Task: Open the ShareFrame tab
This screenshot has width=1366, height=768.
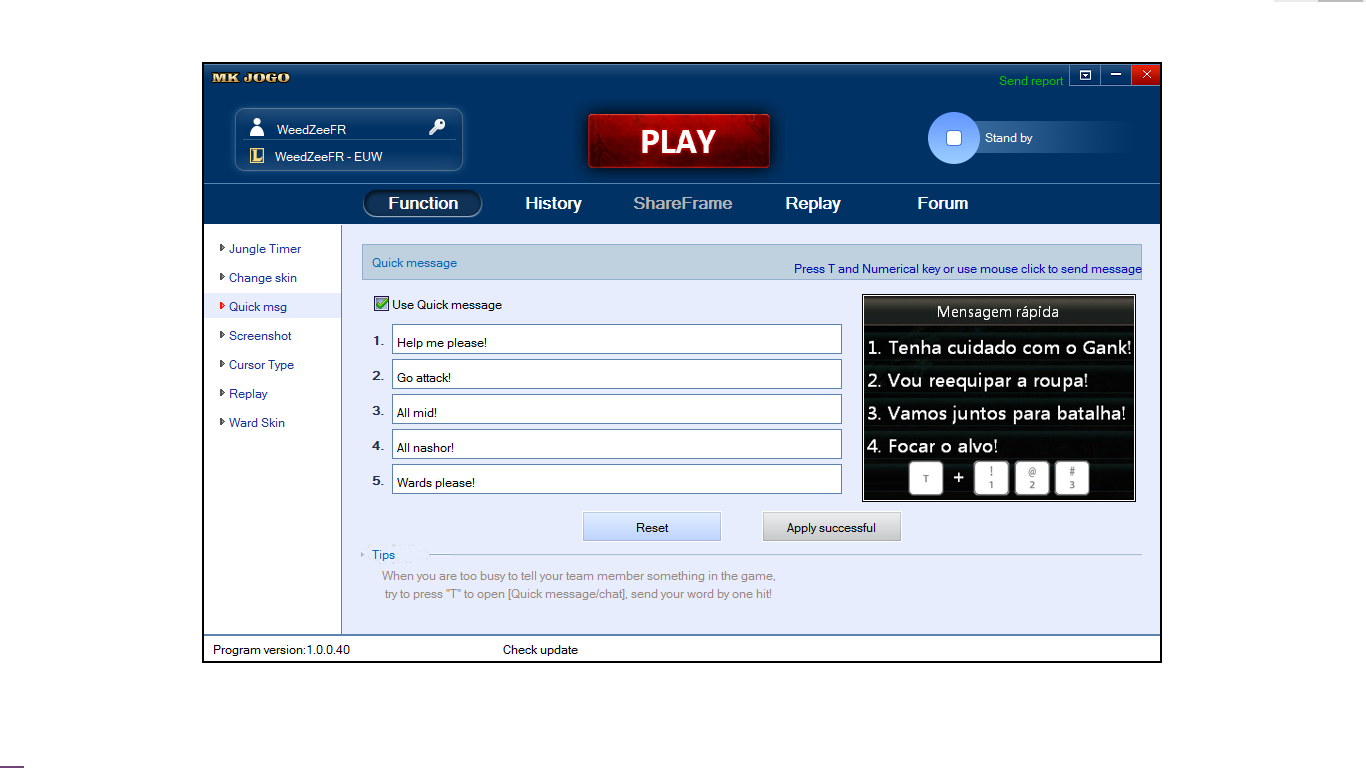Action: click(683, 203)
